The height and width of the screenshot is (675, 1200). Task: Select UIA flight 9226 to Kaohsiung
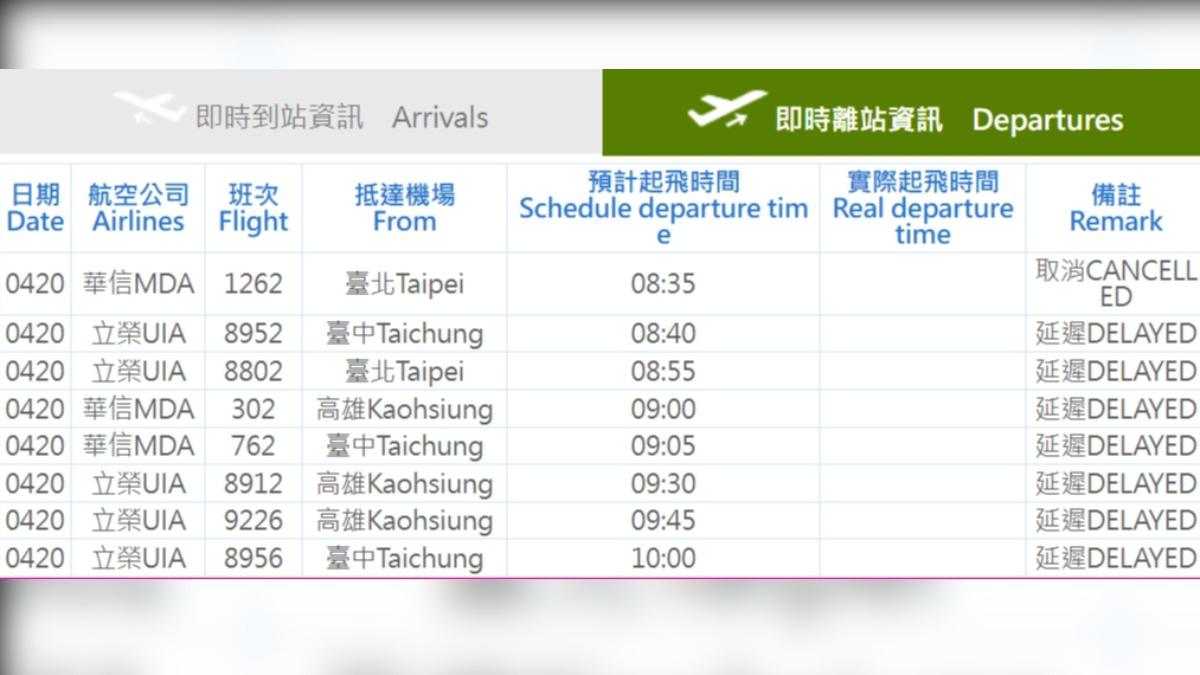click(253, 521)
